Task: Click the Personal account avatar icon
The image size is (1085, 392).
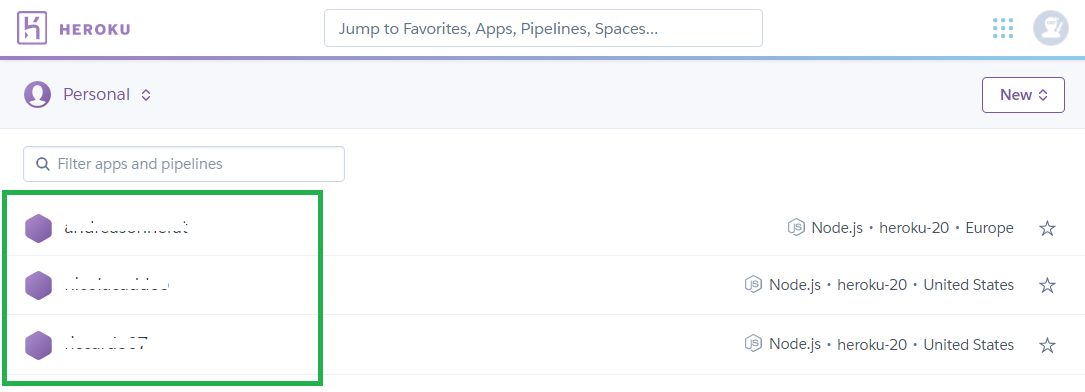Action: 37,94
